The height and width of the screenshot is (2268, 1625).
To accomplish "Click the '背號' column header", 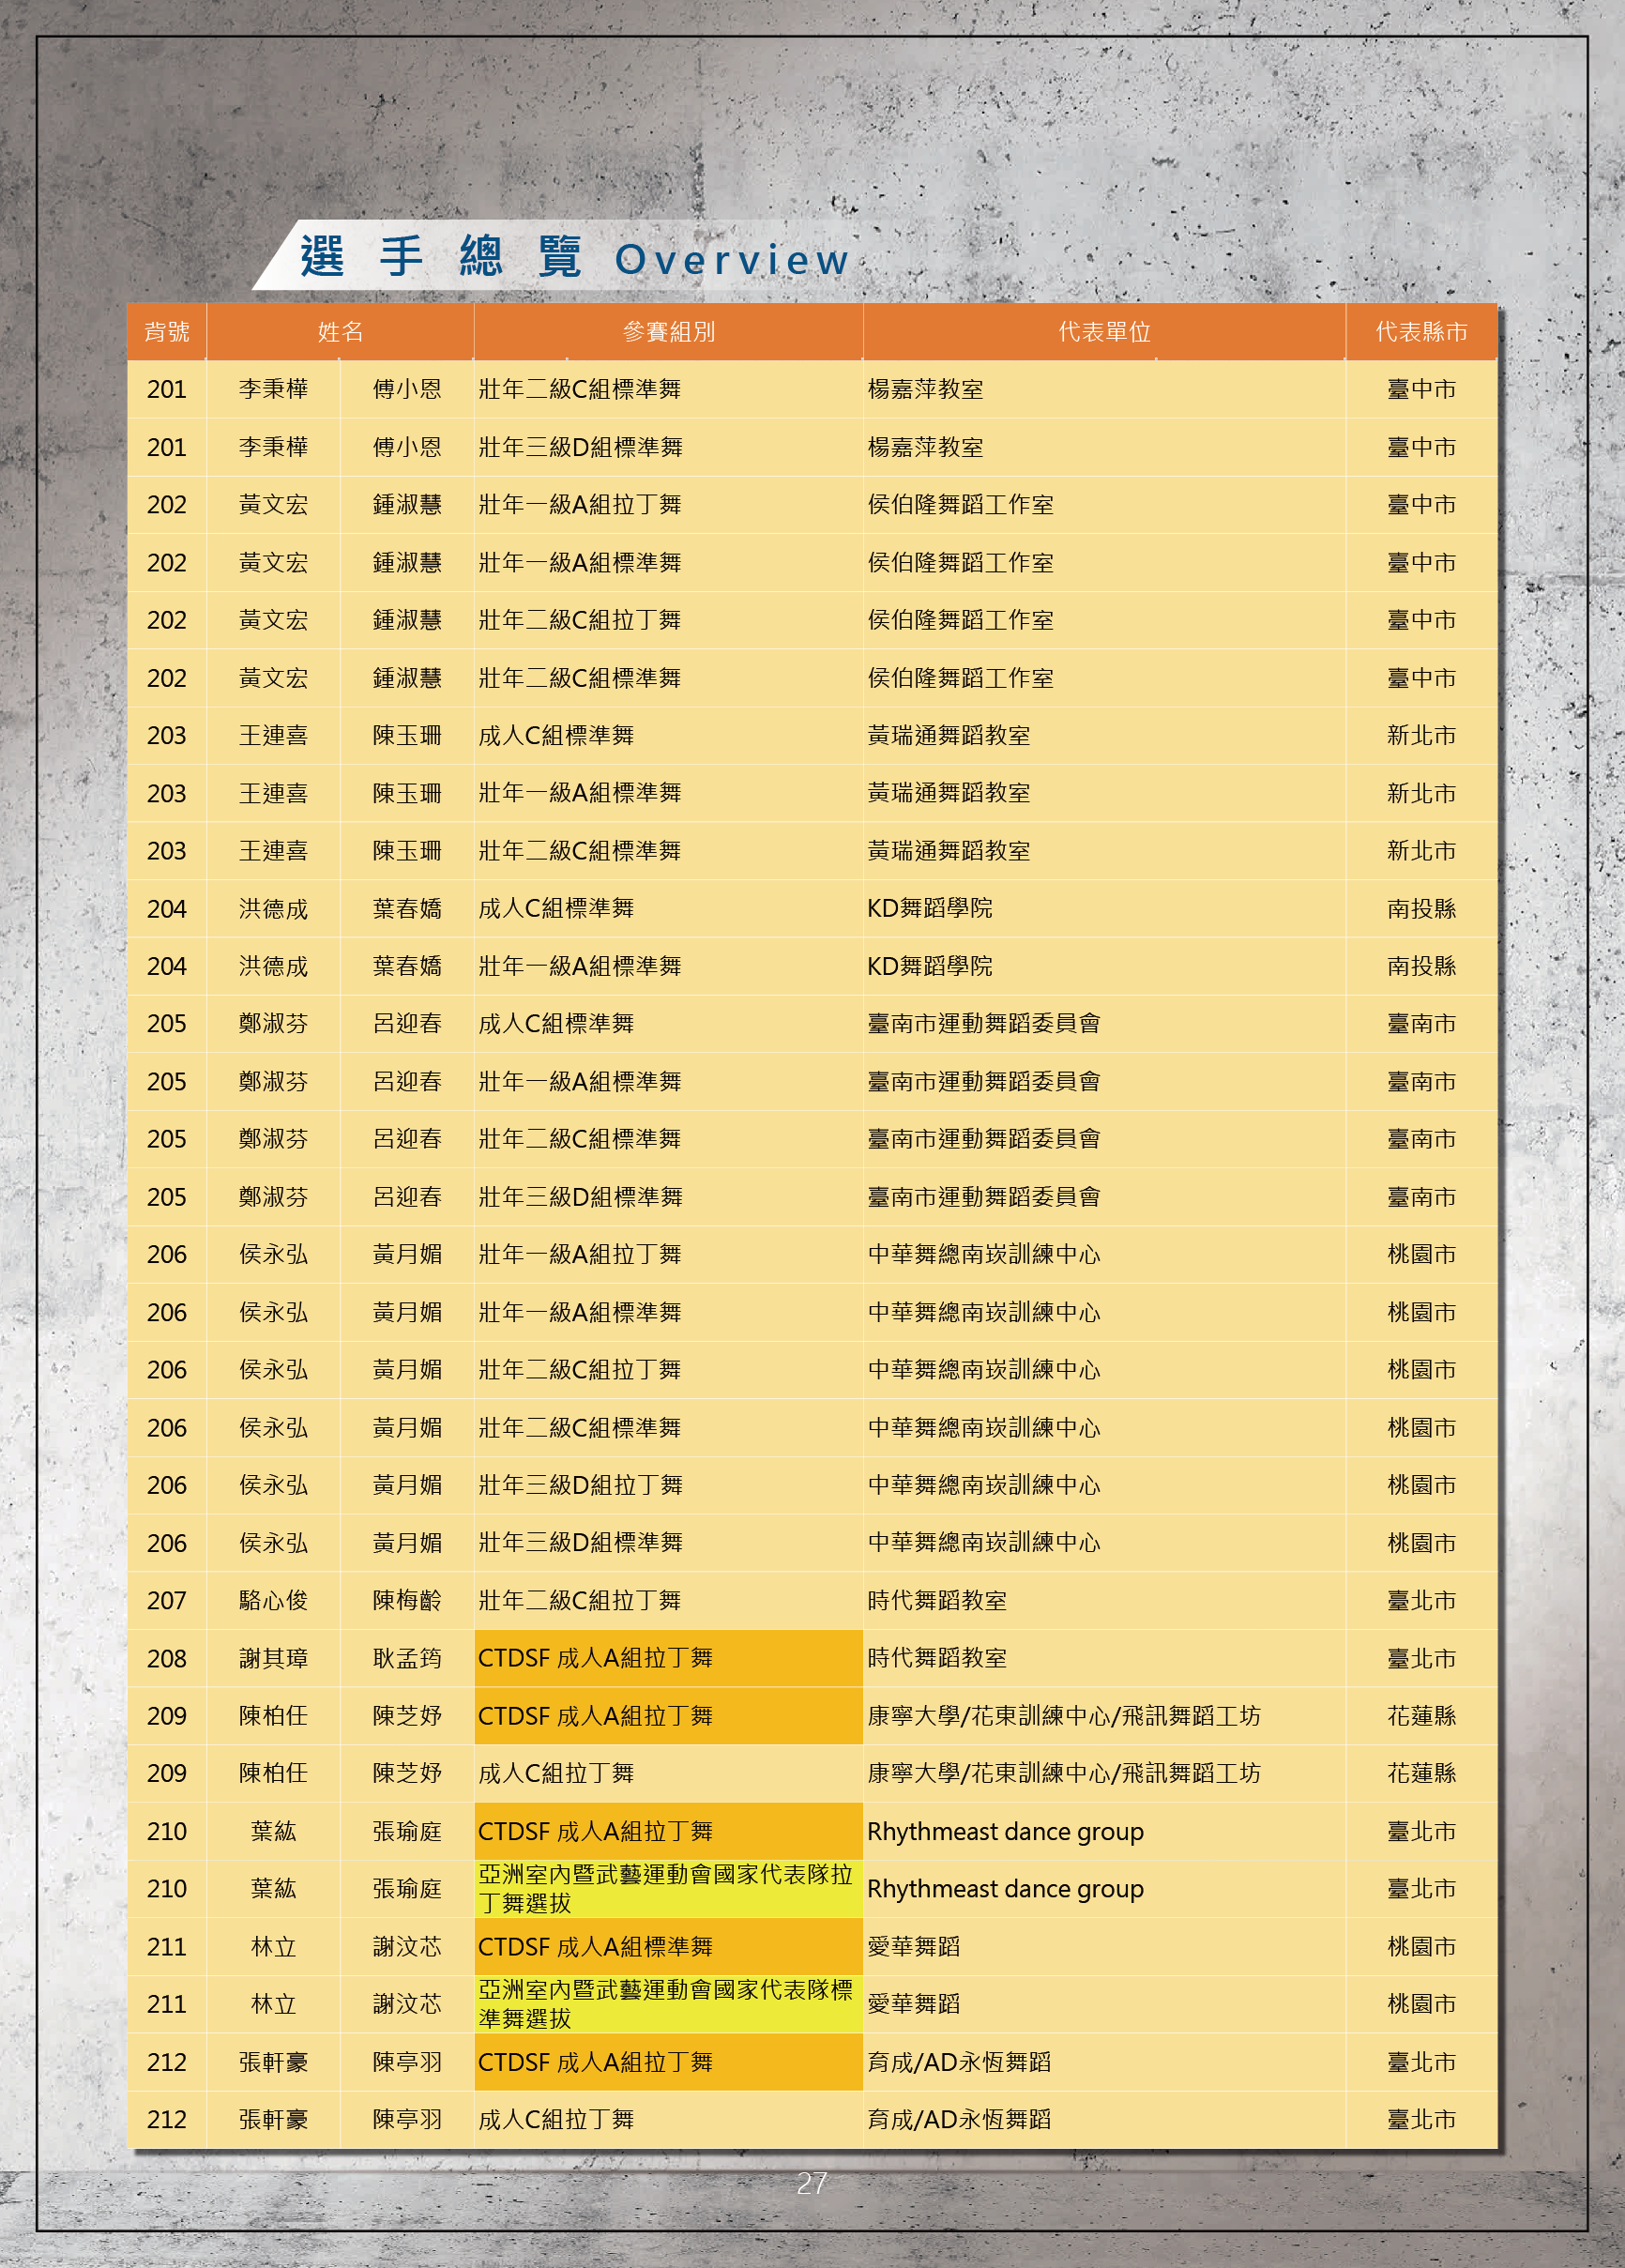I will [166, 332].
